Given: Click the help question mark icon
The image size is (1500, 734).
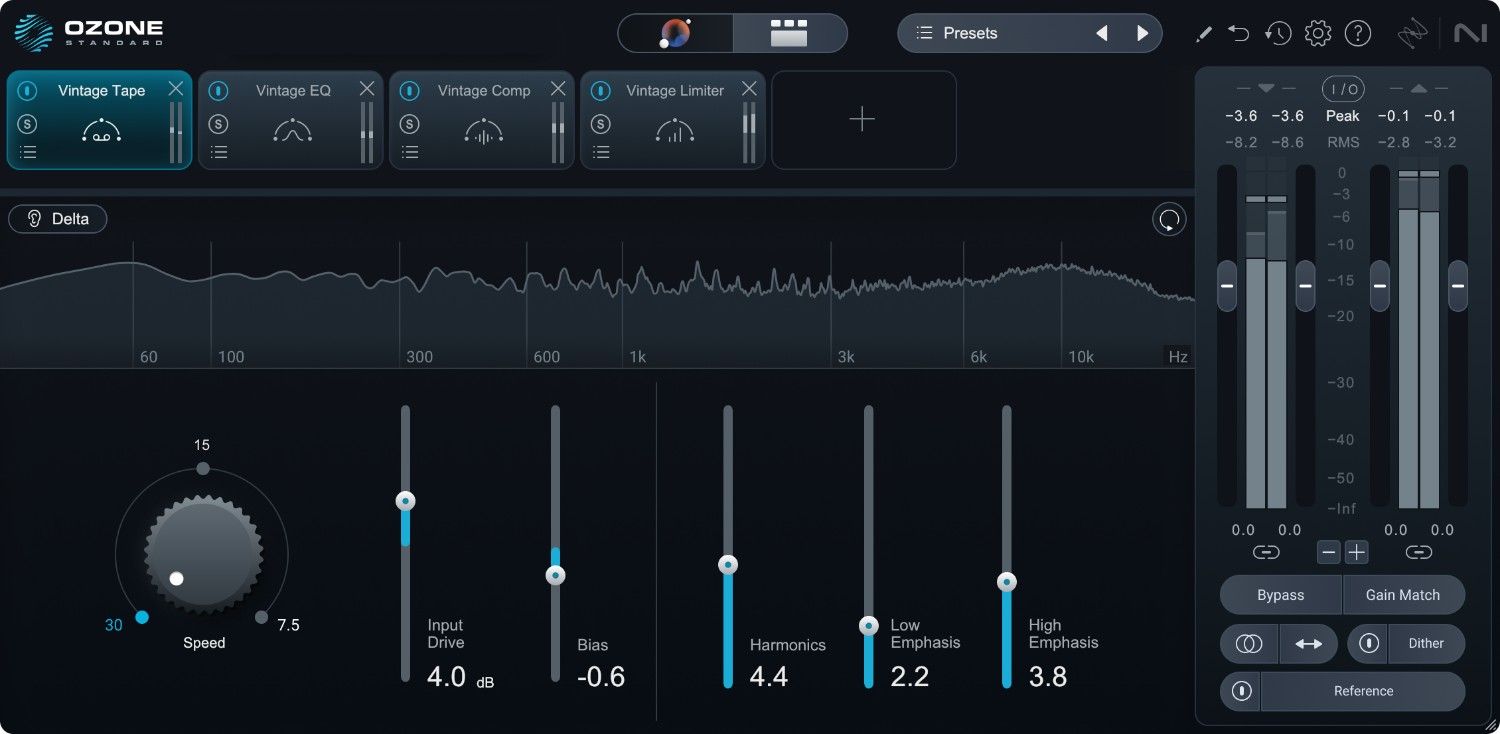Looking at the screenshot, I should (1357, 33).
